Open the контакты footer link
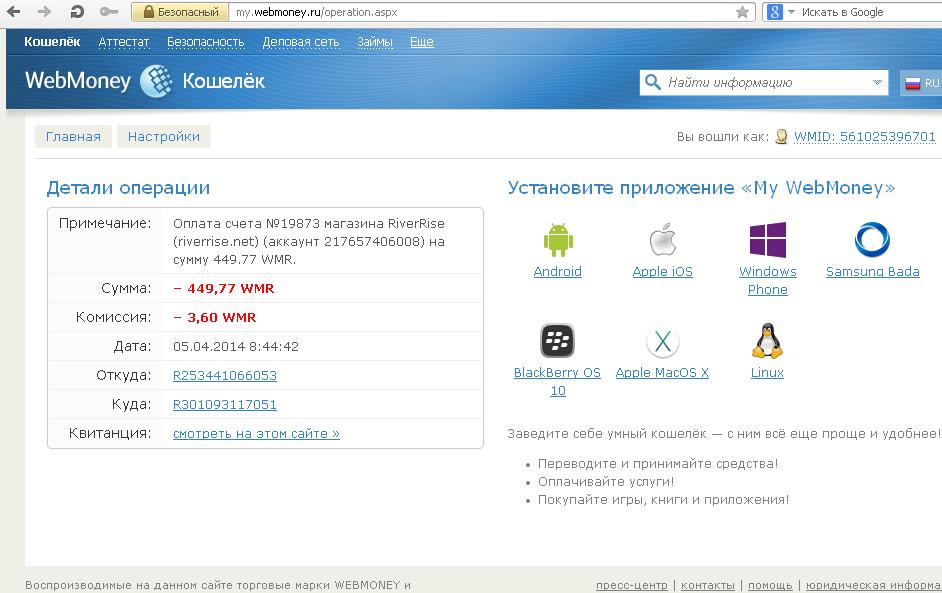This screenshot has height=593, width=942. point(708,585)
